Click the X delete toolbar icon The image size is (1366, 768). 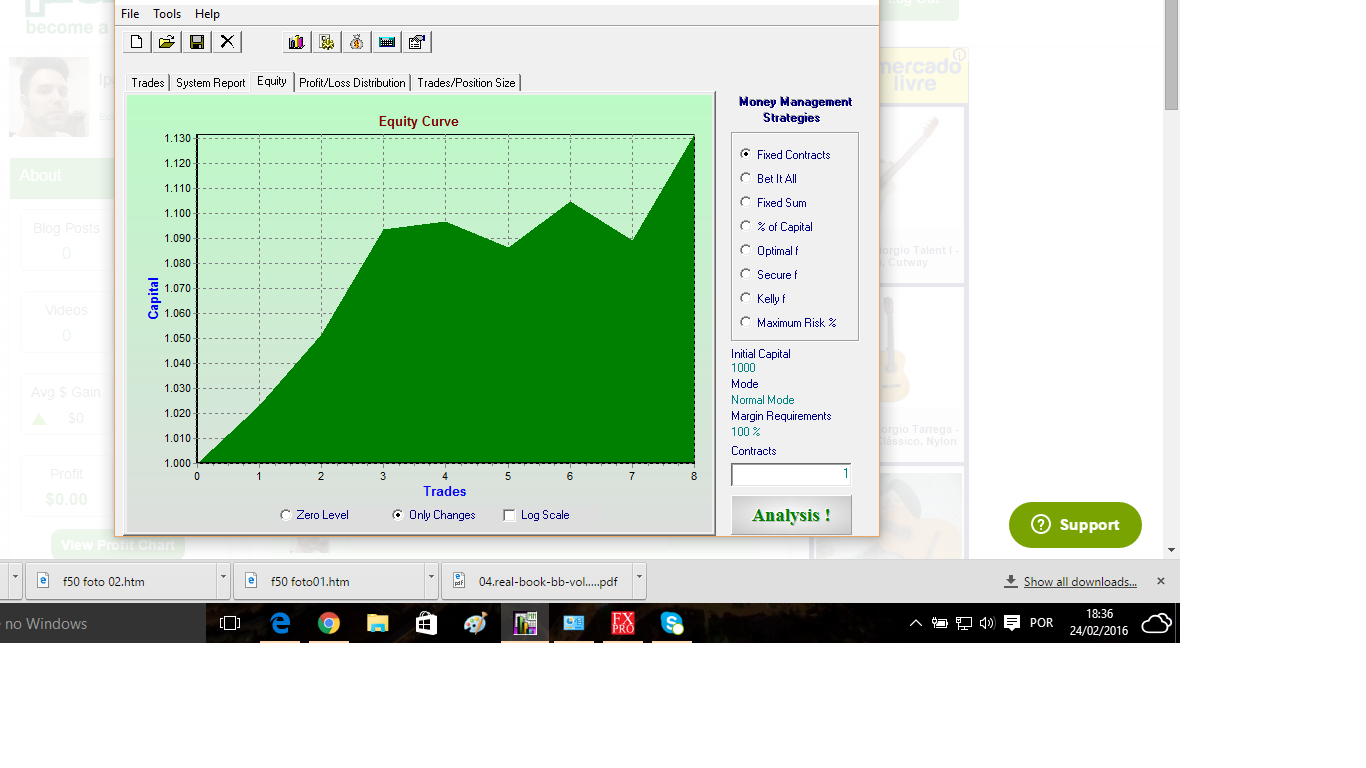[x=228, y=42]
